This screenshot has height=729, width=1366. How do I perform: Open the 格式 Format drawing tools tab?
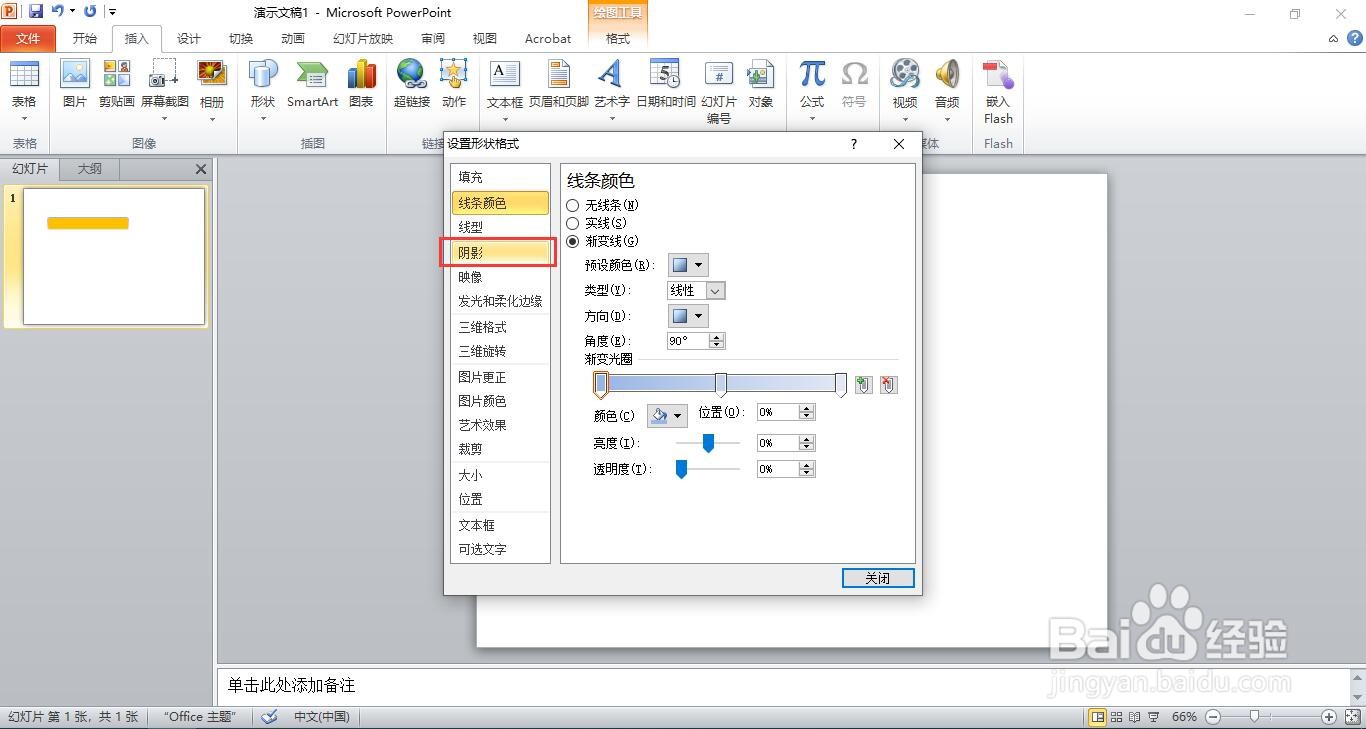618,38
